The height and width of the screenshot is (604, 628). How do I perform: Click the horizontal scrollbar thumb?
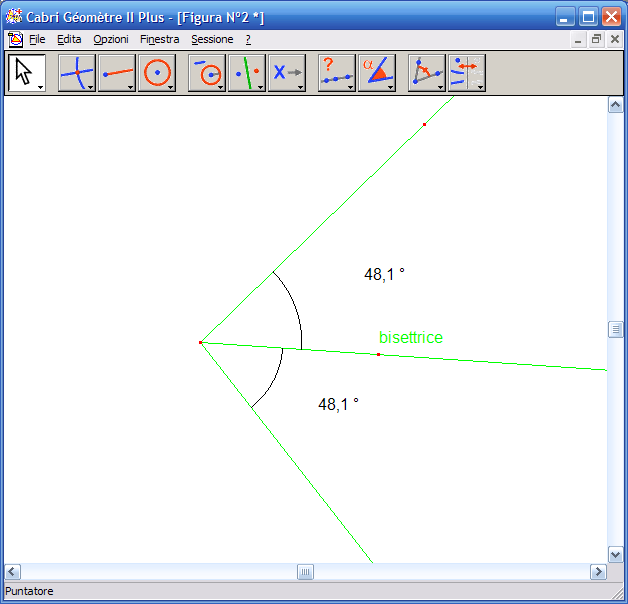click(x=305, y=572)
